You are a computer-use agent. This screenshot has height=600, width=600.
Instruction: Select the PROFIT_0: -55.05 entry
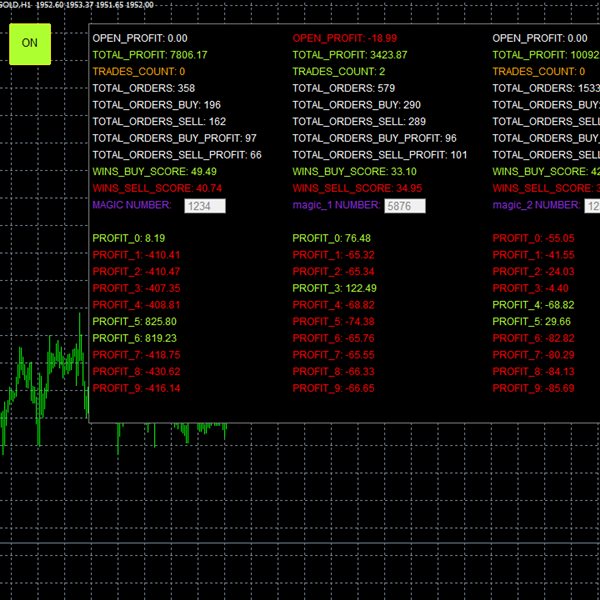(x=533, y=238)
